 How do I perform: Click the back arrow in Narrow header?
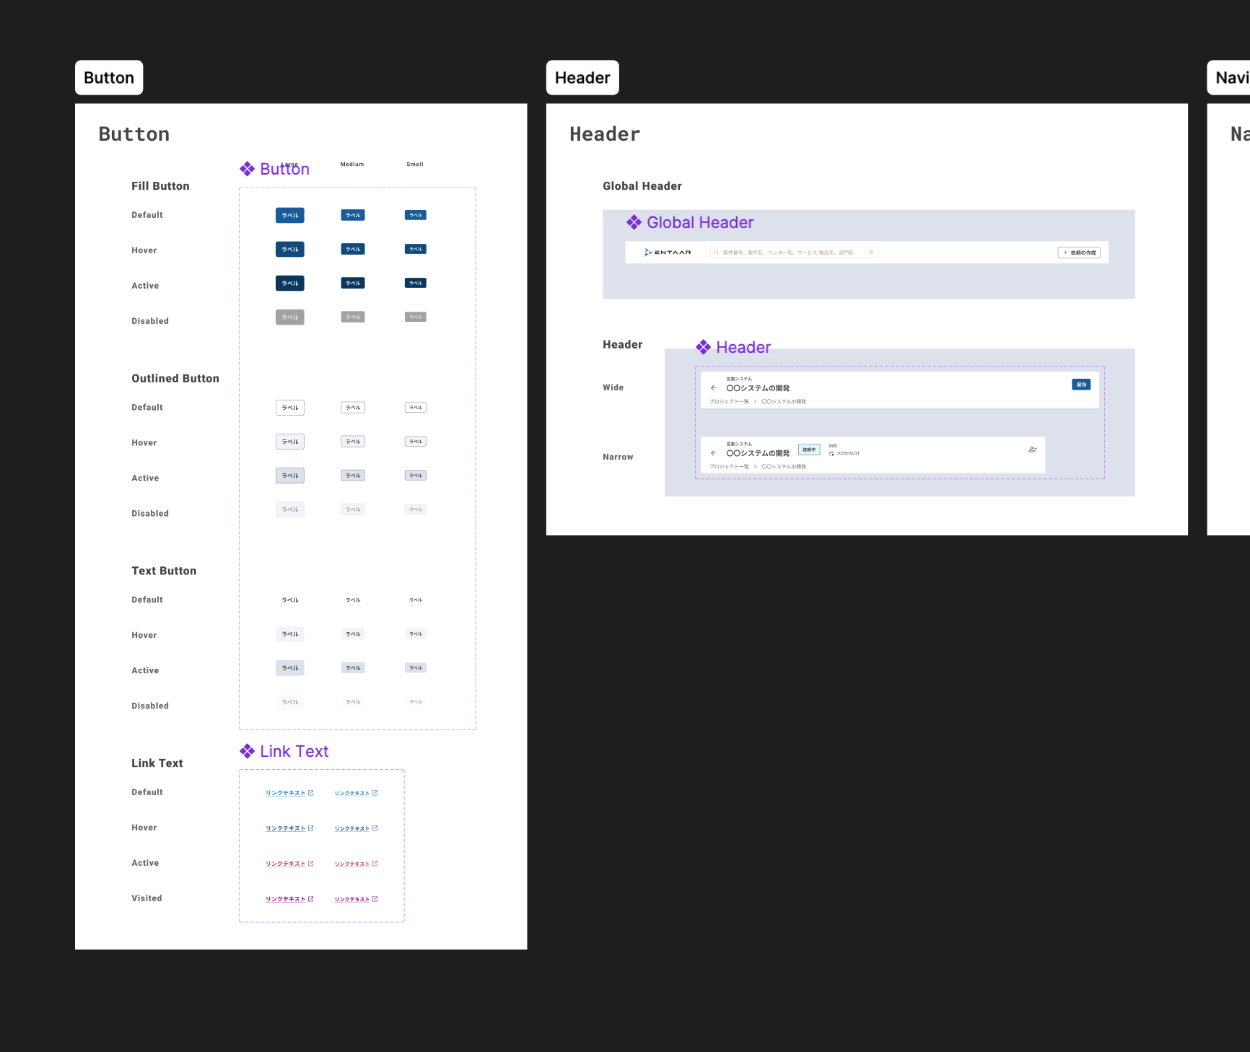tap(713, 453)
